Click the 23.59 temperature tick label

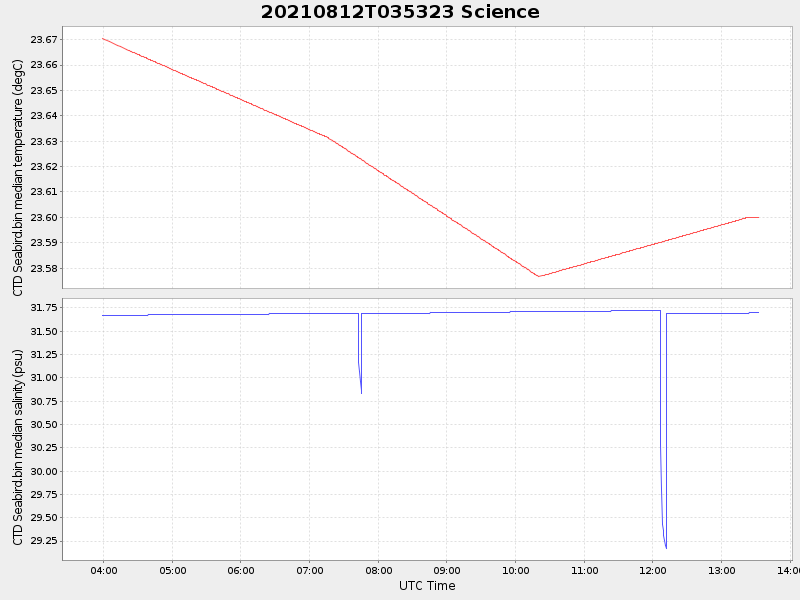tap(44, 243)
